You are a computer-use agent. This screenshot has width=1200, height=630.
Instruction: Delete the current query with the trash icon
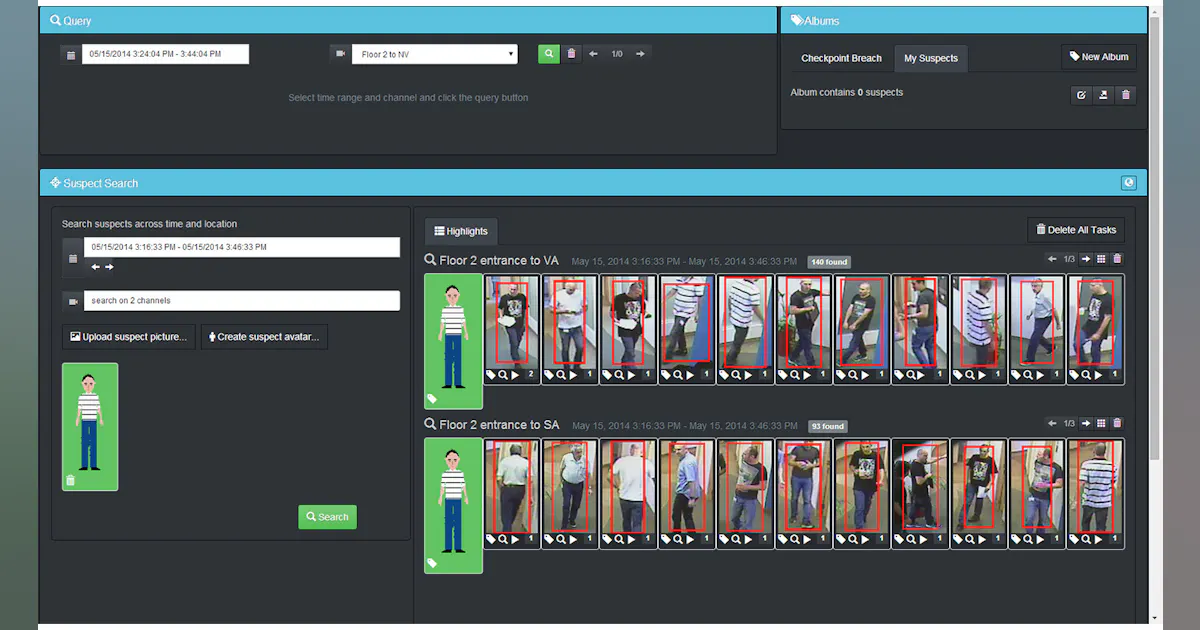click(571, 54)
